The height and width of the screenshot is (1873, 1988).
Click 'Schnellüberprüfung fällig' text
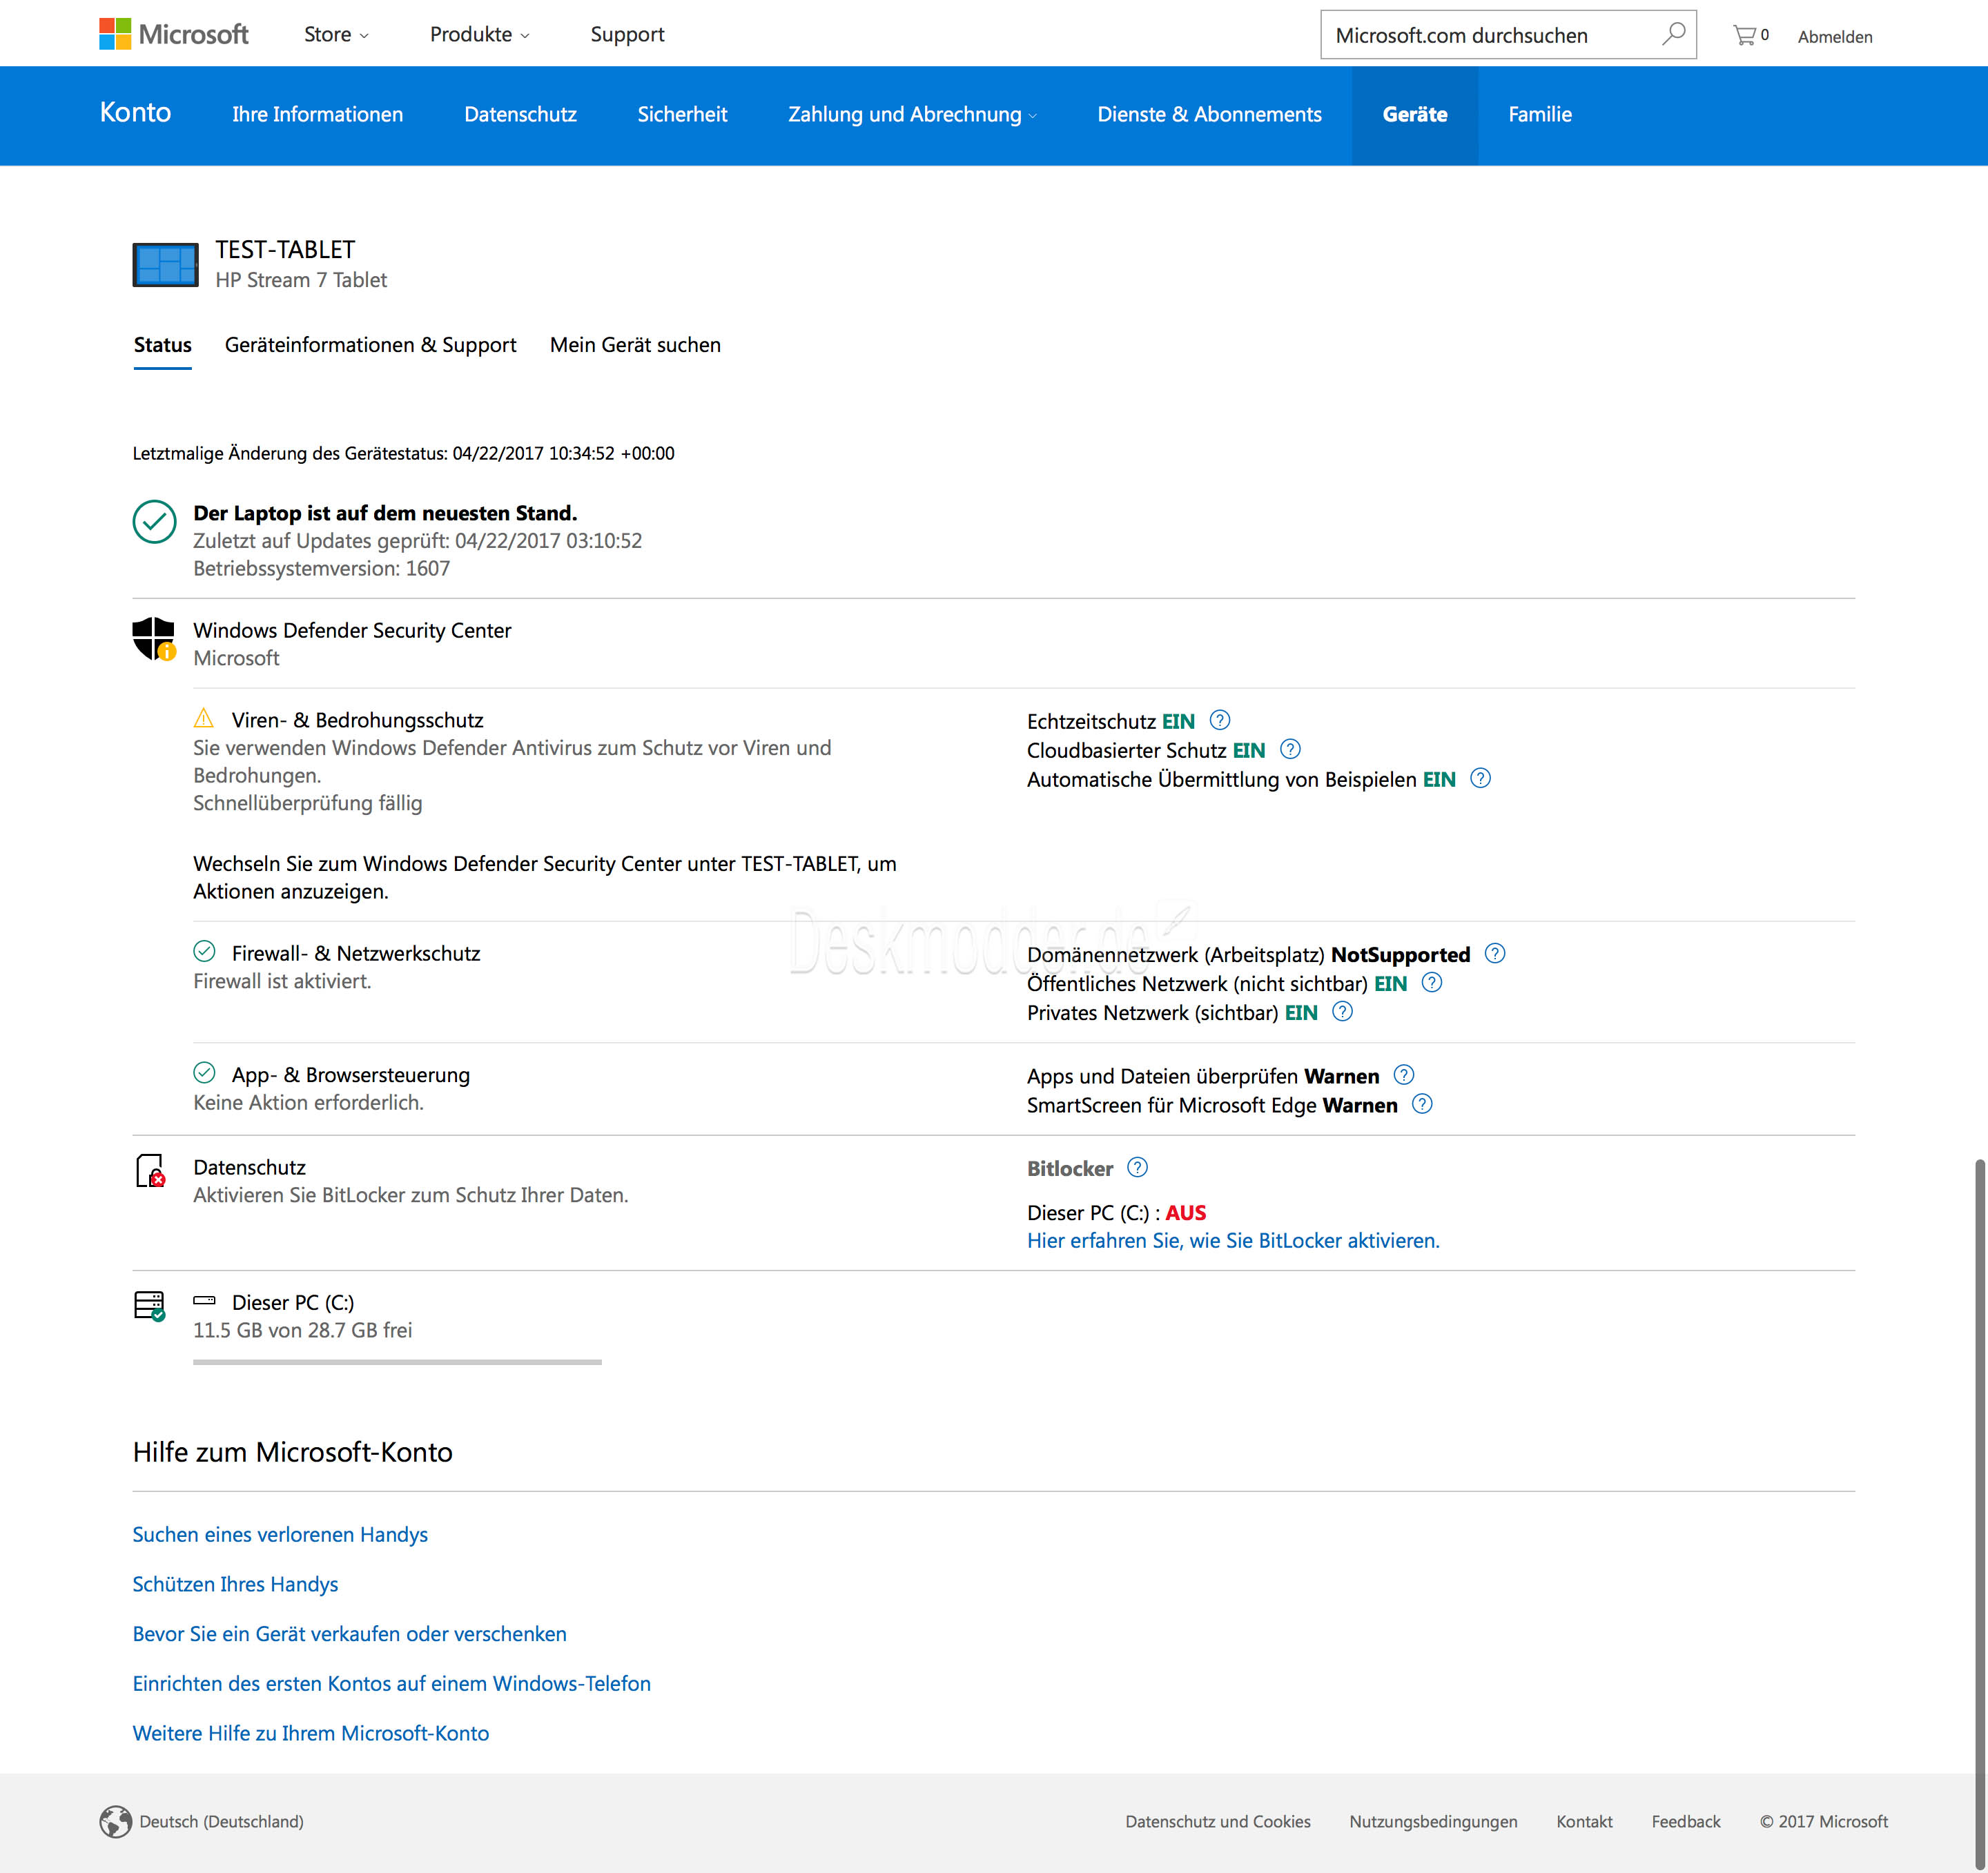pos(307,803)
